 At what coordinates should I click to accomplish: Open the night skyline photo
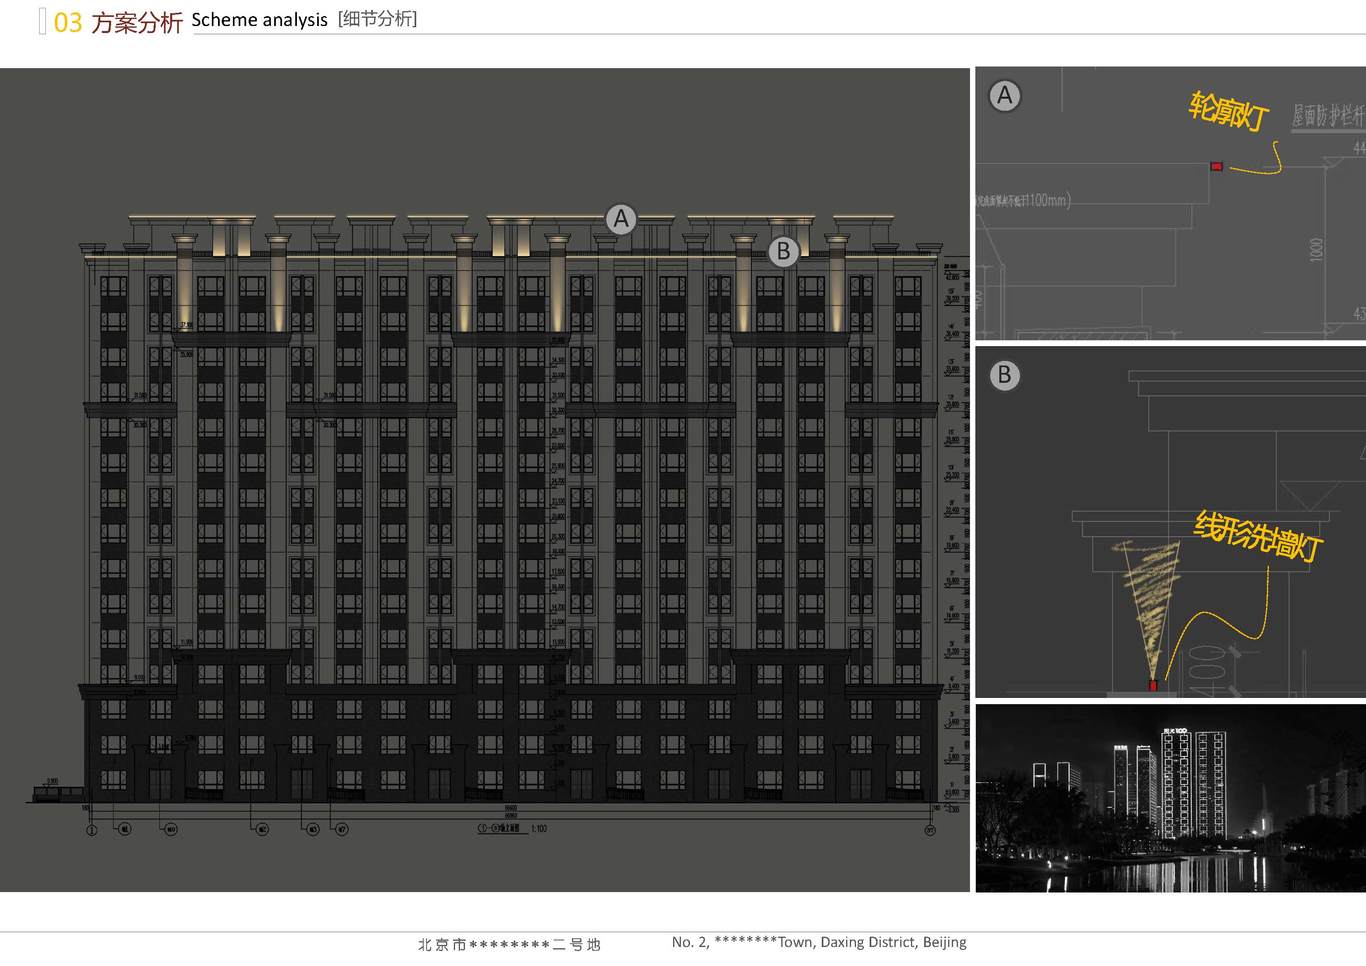(1171, 798)
